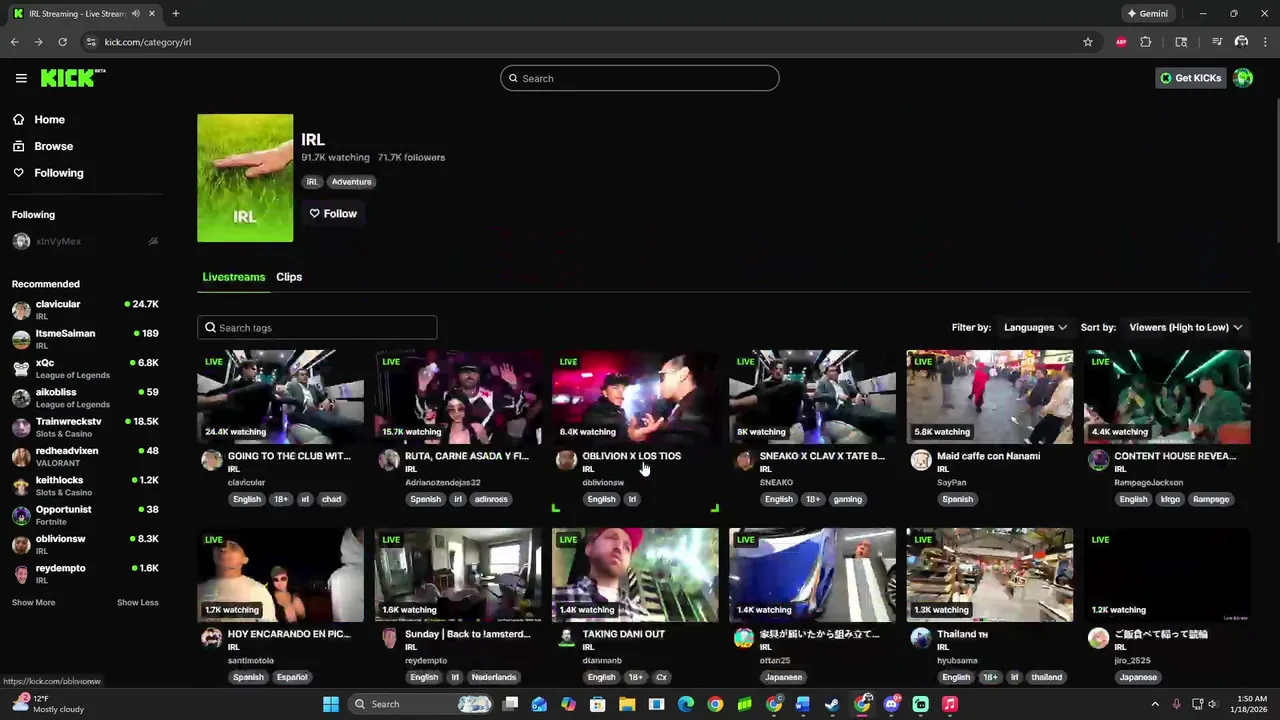Select the Rampage tag on CONTENT HOUSE stream
Viewport: 1280px width, 720px height.
(x=1211, y=499)
